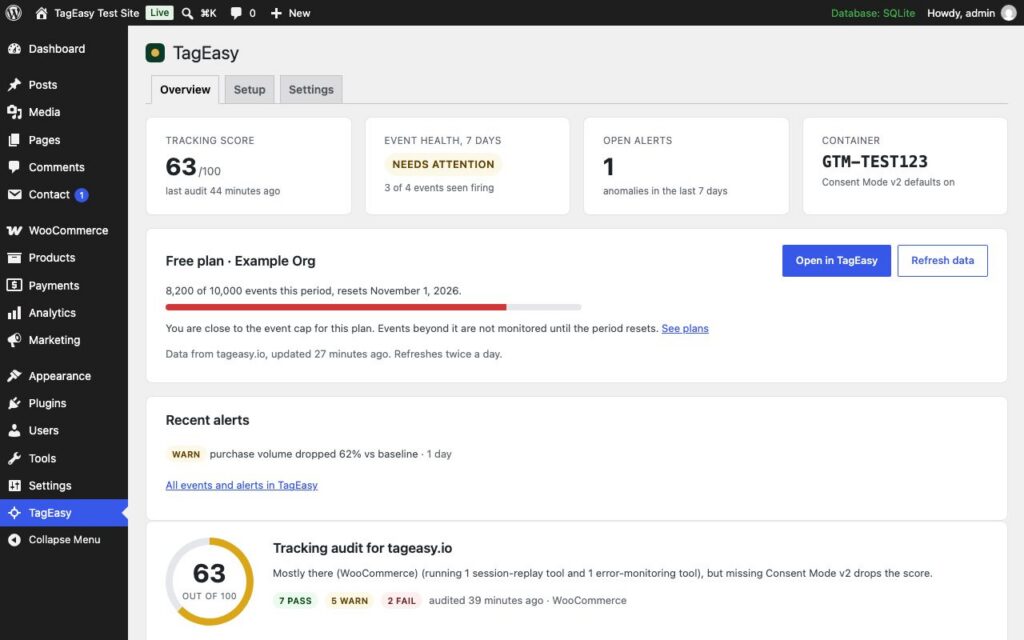This screenshot has width=1024, height=640.
Task: Click the 5 WARN badge in tracking audit
Action: (x=349, y=601)
